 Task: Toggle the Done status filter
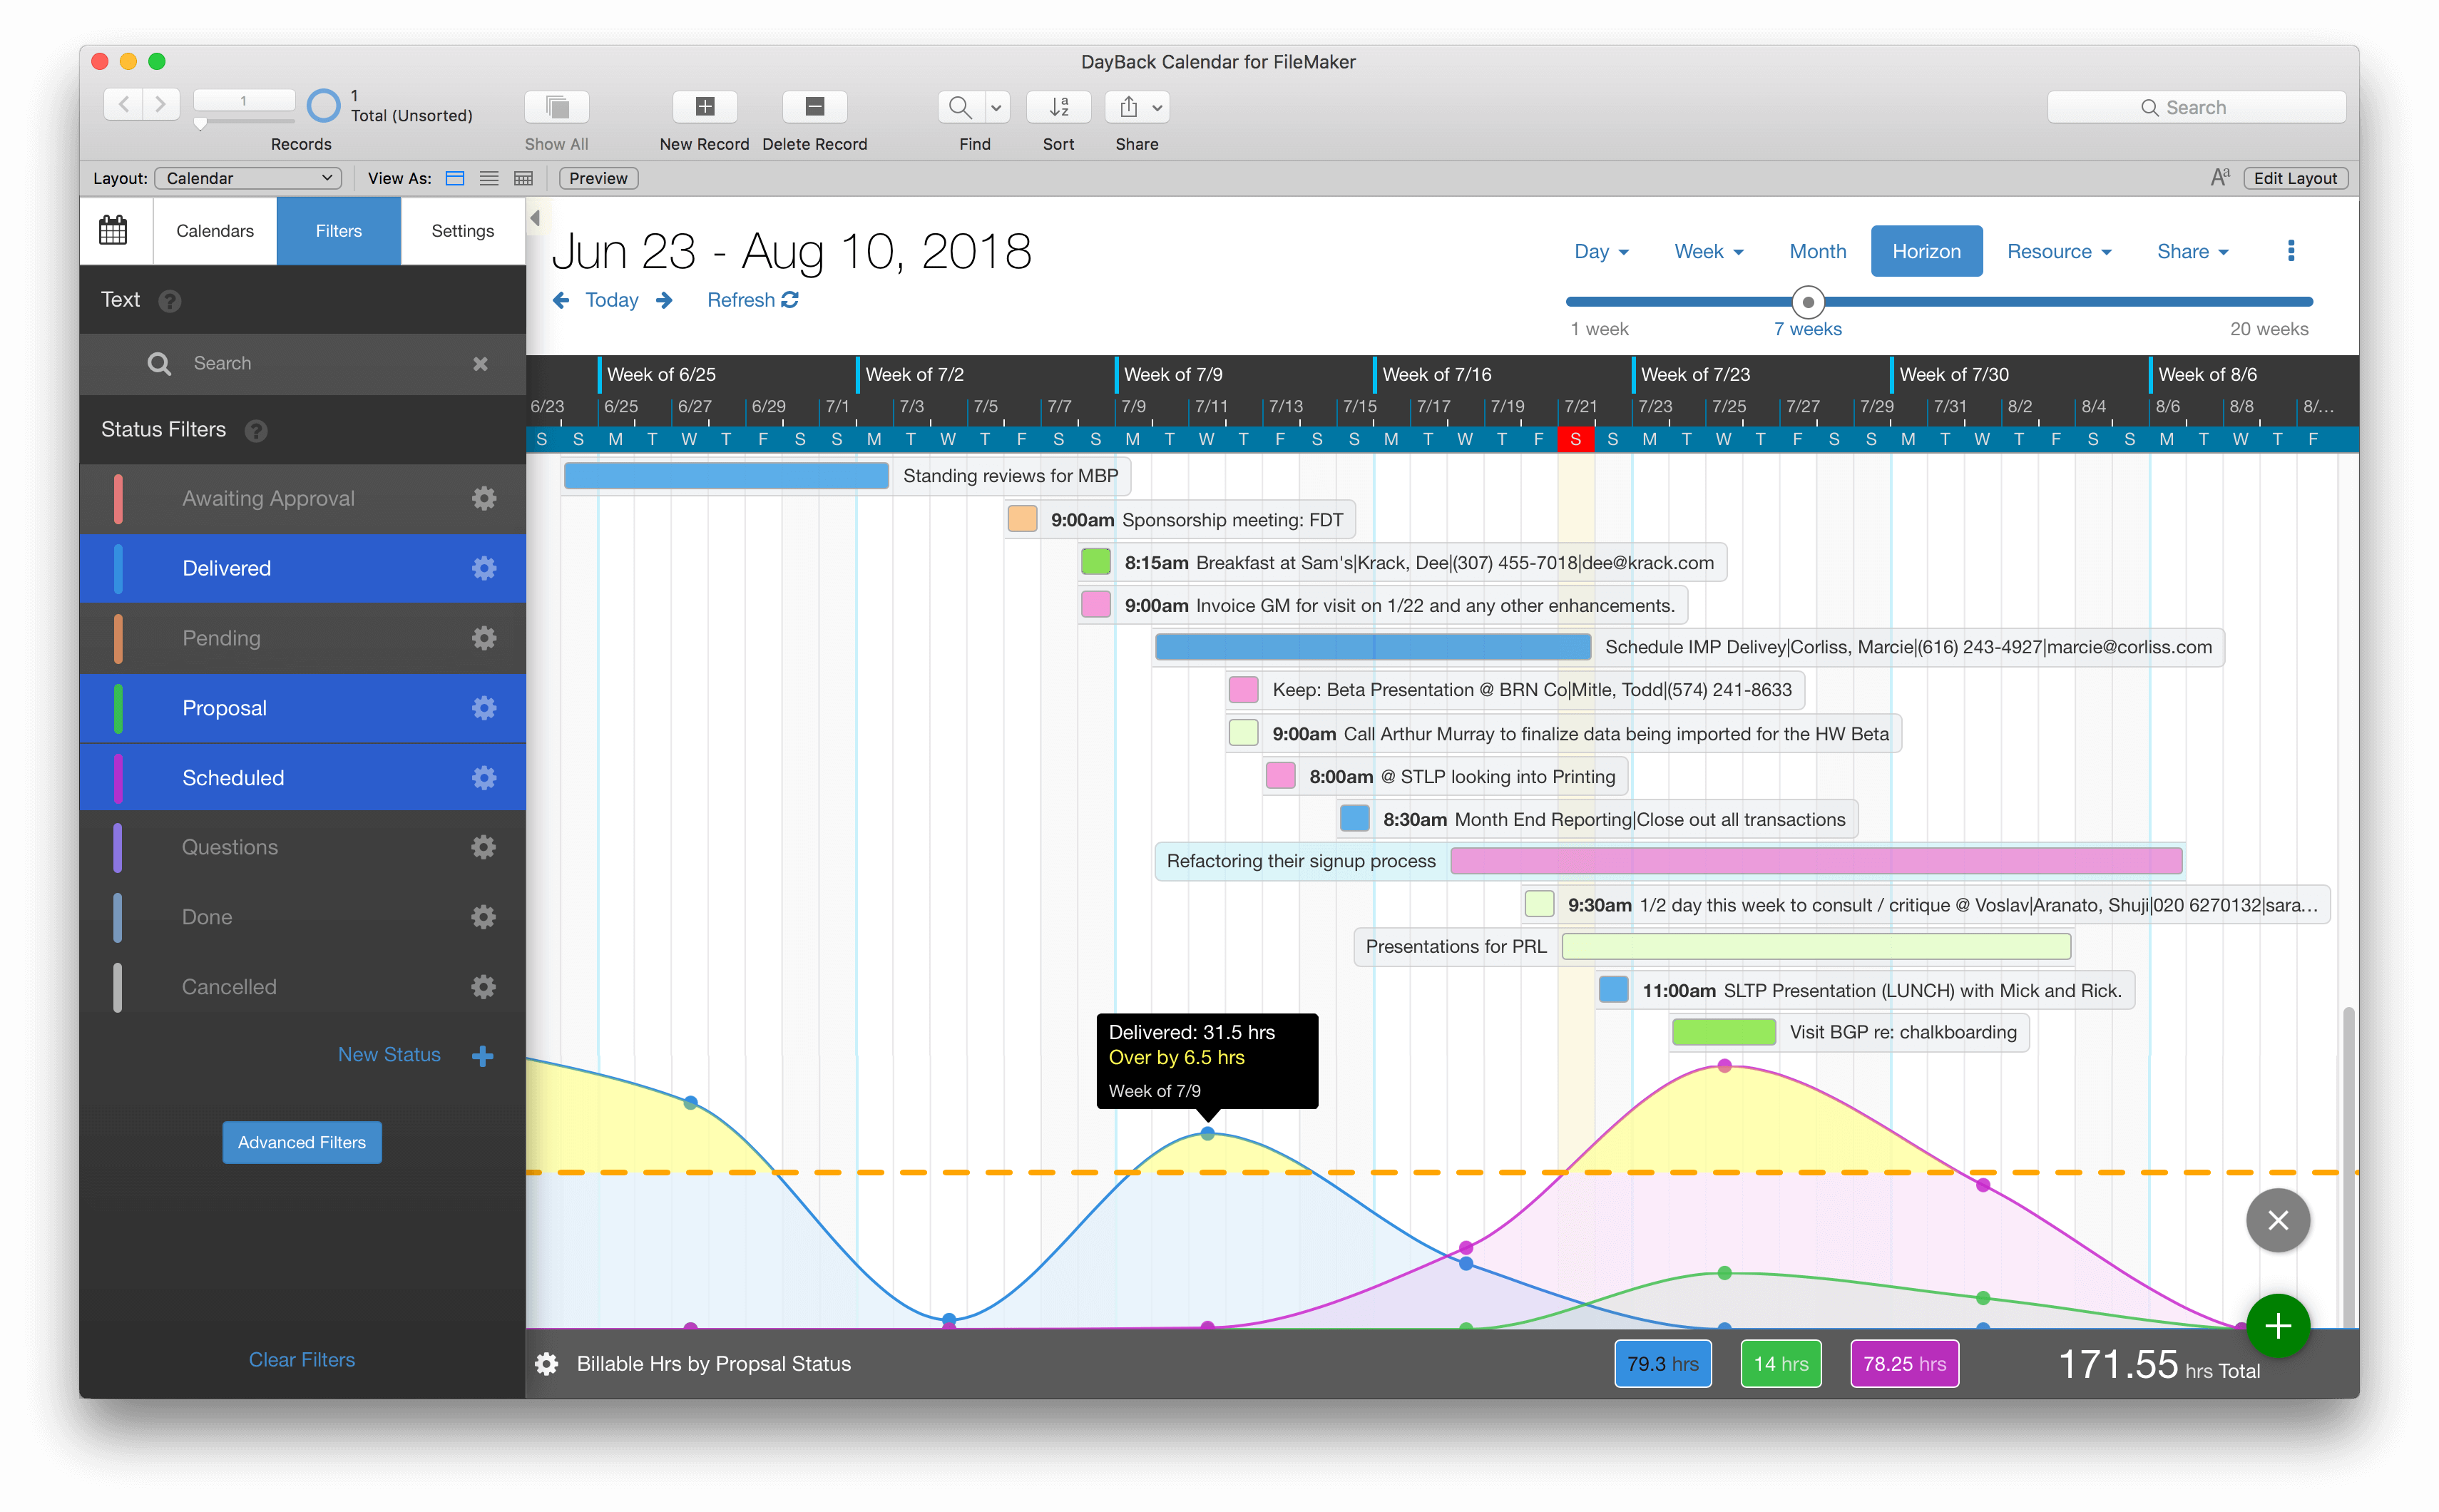click(x=302, y=917)
